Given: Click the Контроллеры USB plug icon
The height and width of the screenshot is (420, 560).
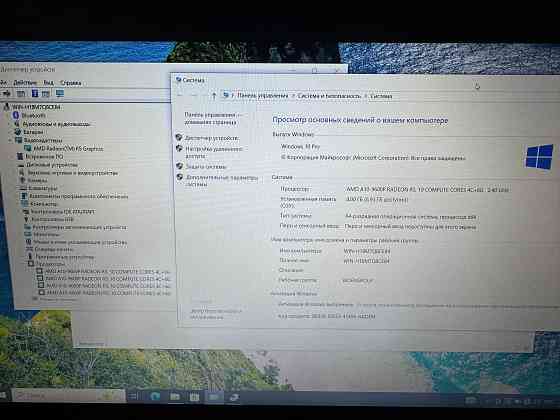Looking at the screenshot, I should [x=26, y=219].
